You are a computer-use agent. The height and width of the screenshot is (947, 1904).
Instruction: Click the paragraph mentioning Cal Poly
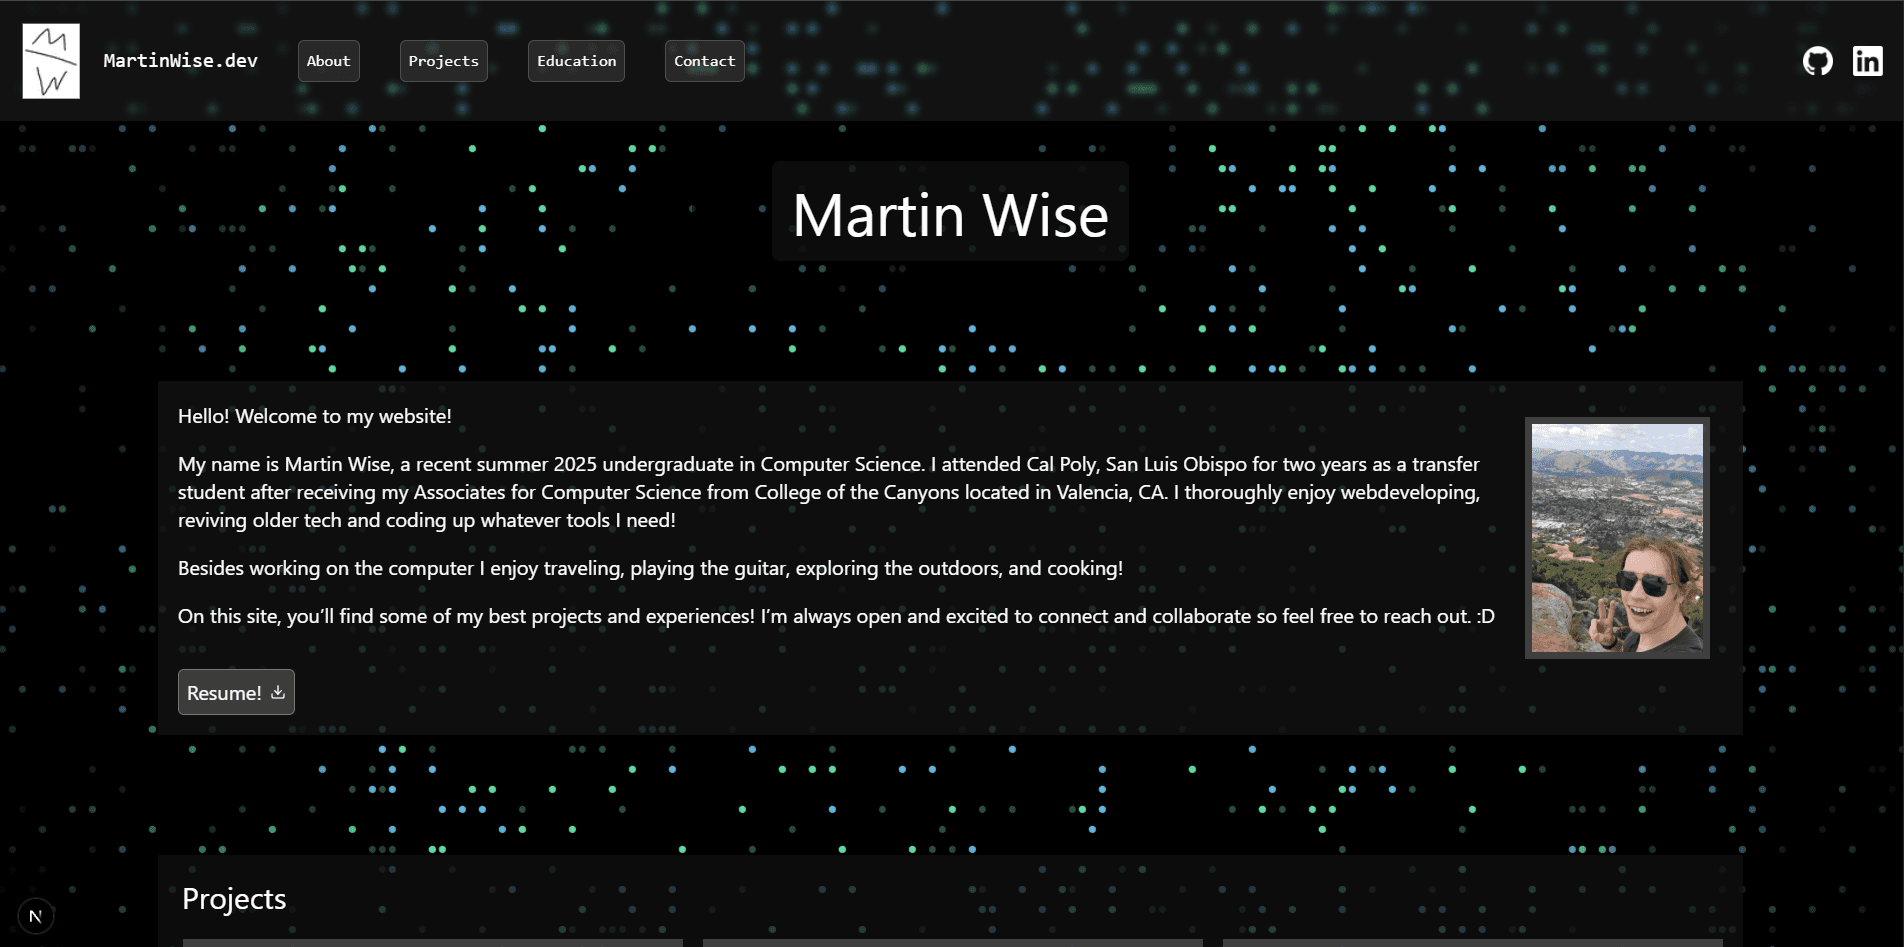(x=828, y=492)
